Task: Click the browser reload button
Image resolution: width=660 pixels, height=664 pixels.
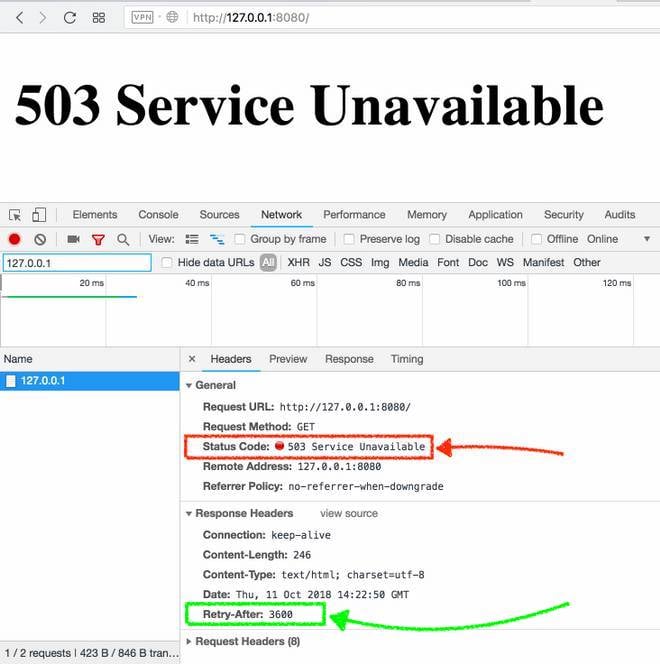Action: pyautogui.click(x=69, y=18)
